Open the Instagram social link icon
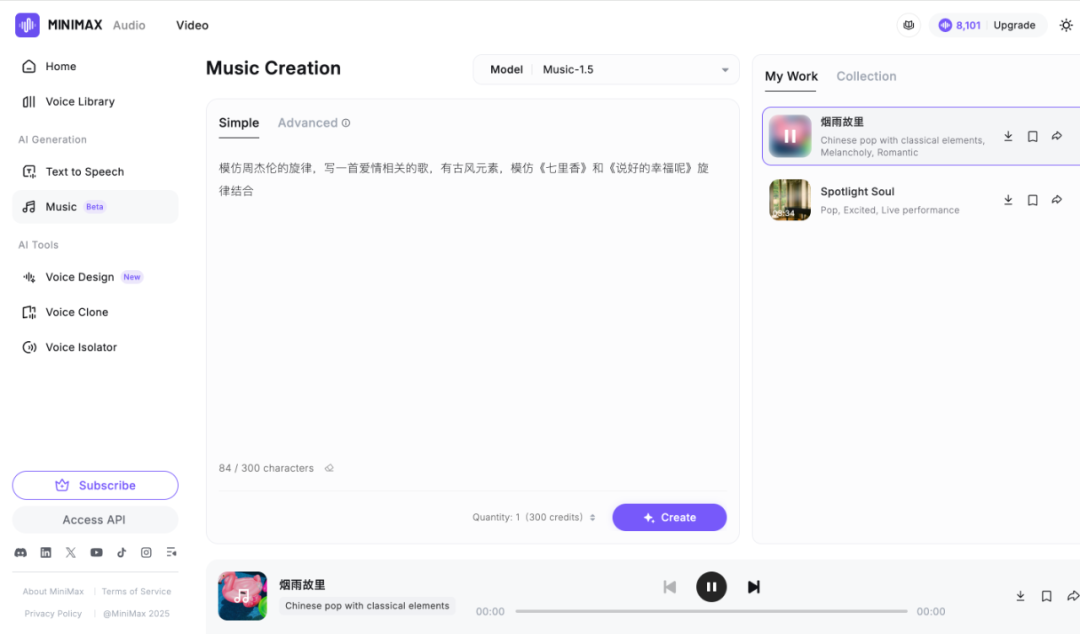This screenshot has width=1080, height=634. [146, 553]
